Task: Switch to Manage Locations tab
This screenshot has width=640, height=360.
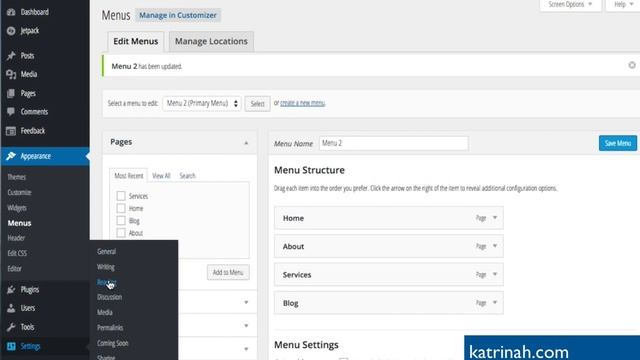Action: 211,41
